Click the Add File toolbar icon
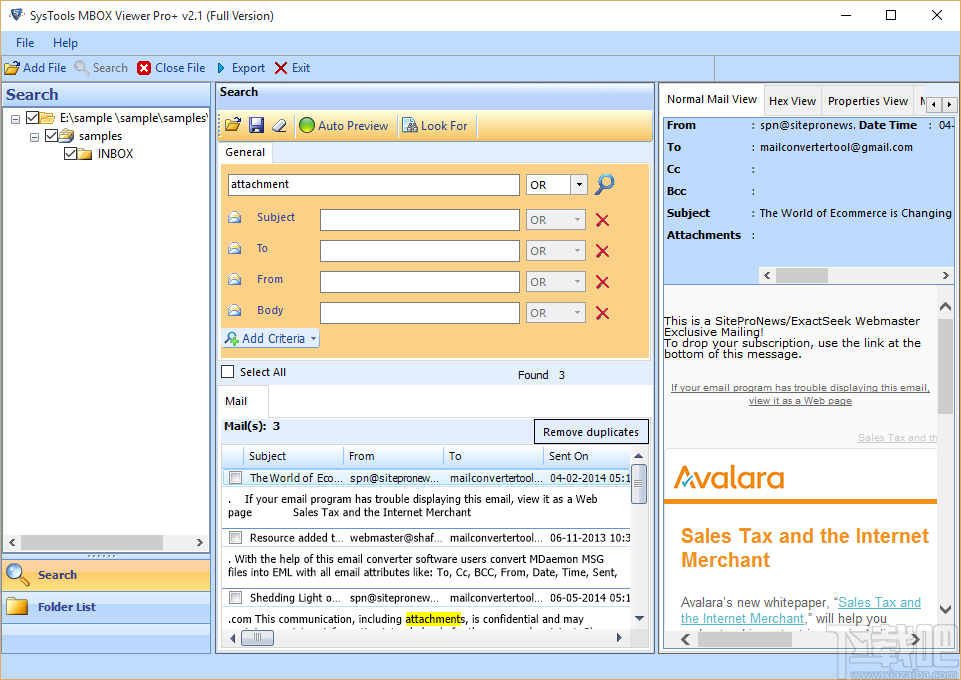This screenshot has width=961, height=680. [12, 68]
